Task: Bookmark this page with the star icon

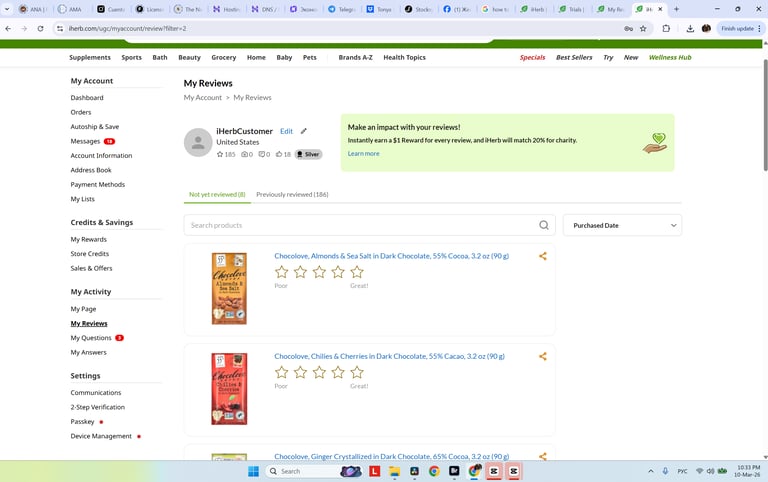Action: [x=643, y=28]
